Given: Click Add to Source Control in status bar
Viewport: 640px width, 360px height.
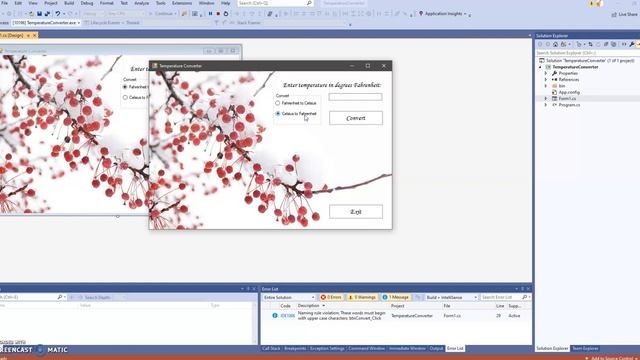Looking at the screenshot, I should [611, 358].
